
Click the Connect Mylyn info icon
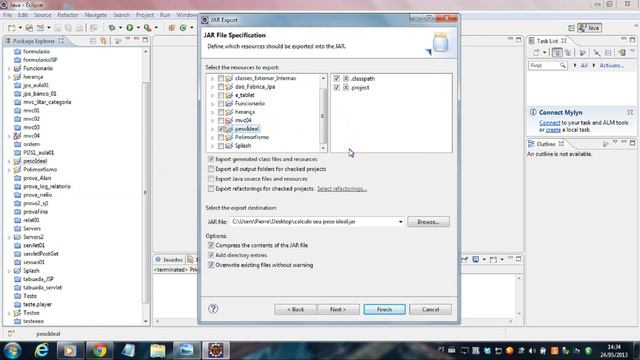click(x=533, y=112)
